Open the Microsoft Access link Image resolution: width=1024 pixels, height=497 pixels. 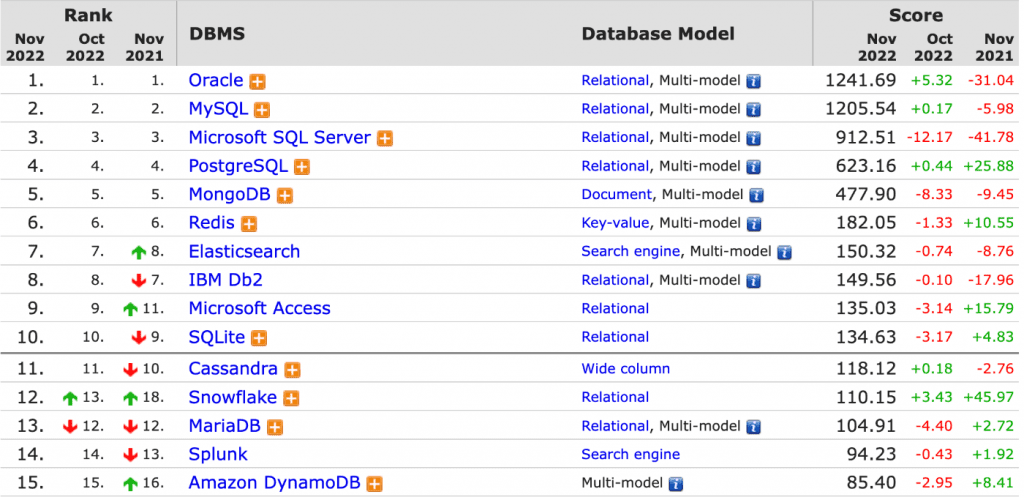click(259, 308)
